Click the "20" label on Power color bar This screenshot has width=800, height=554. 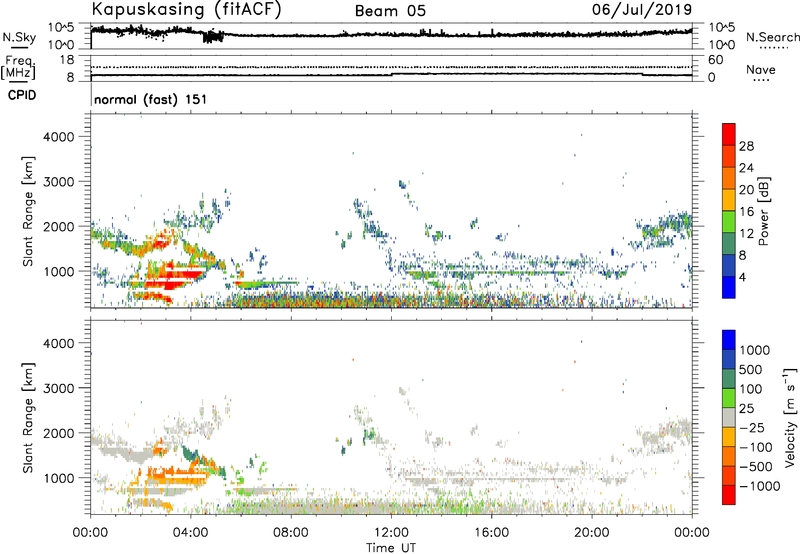coord(746,190)
